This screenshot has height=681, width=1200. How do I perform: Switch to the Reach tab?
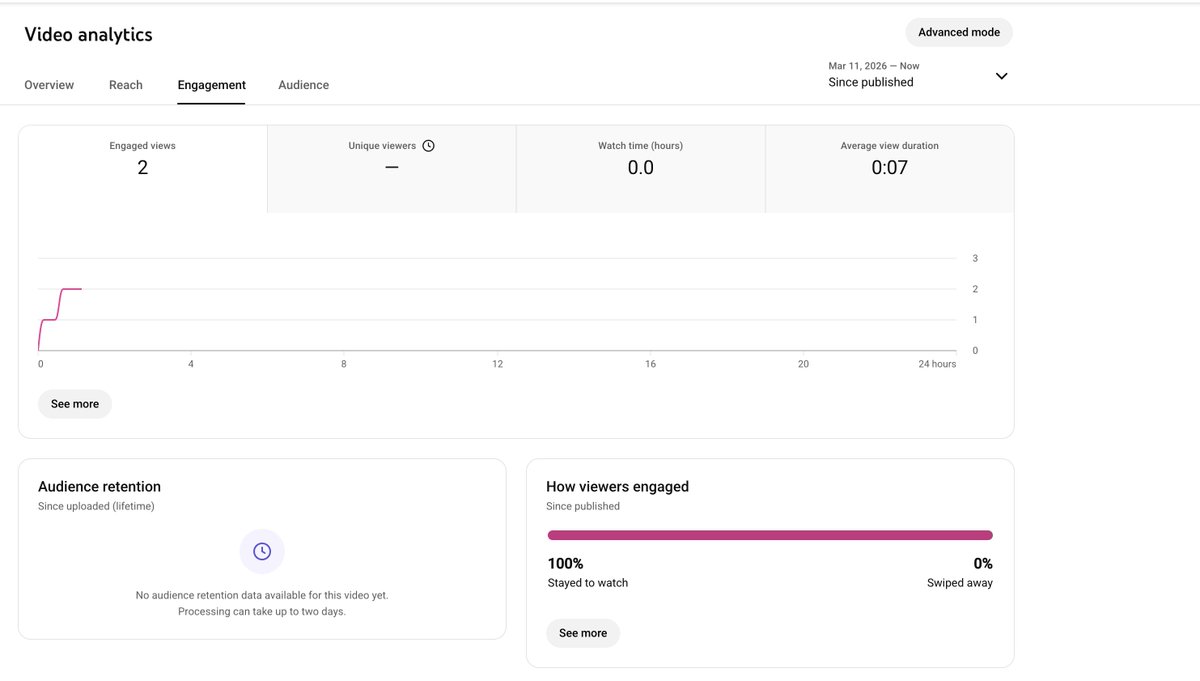(126, 85)
